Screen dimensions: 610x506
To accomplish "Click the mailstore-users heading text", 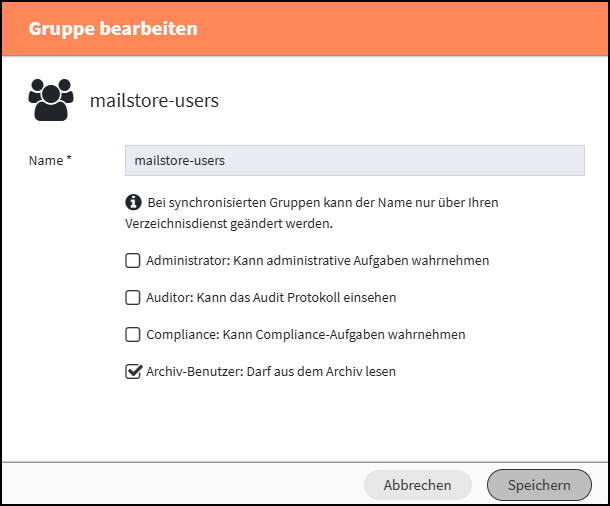I will (x=154, y=101).
